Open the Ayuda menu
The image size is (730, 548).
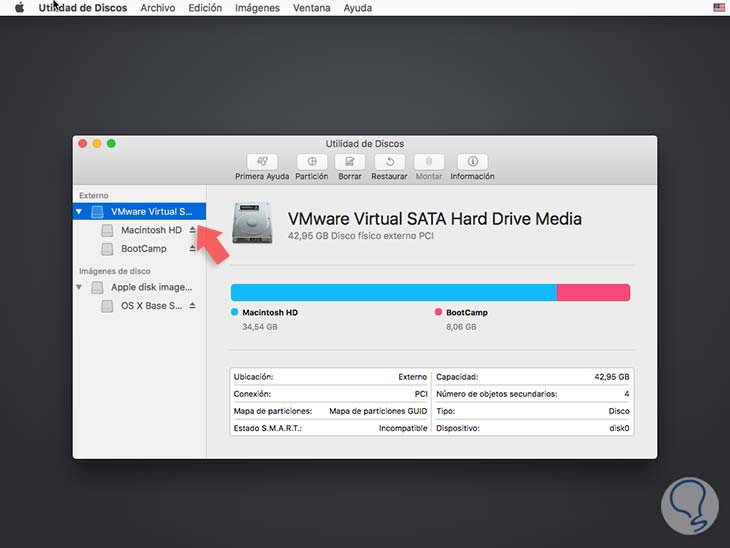358,8
